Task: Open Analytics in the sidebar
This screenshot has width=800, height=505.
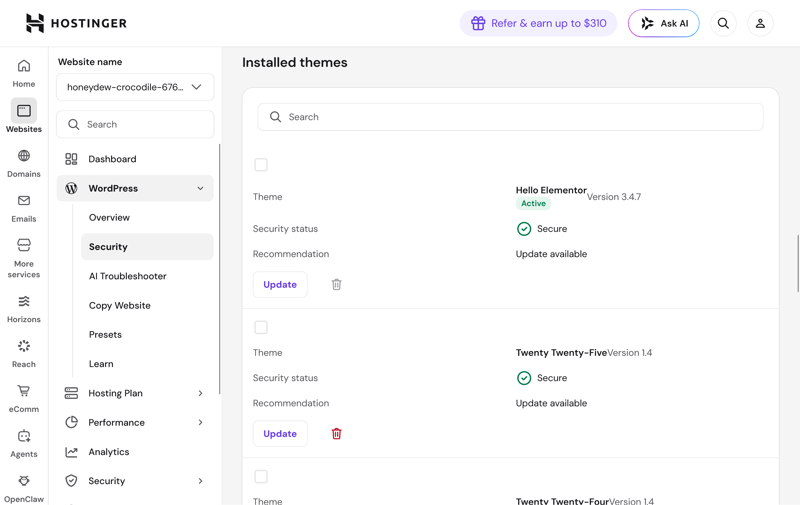Action: tap(135, 452)
